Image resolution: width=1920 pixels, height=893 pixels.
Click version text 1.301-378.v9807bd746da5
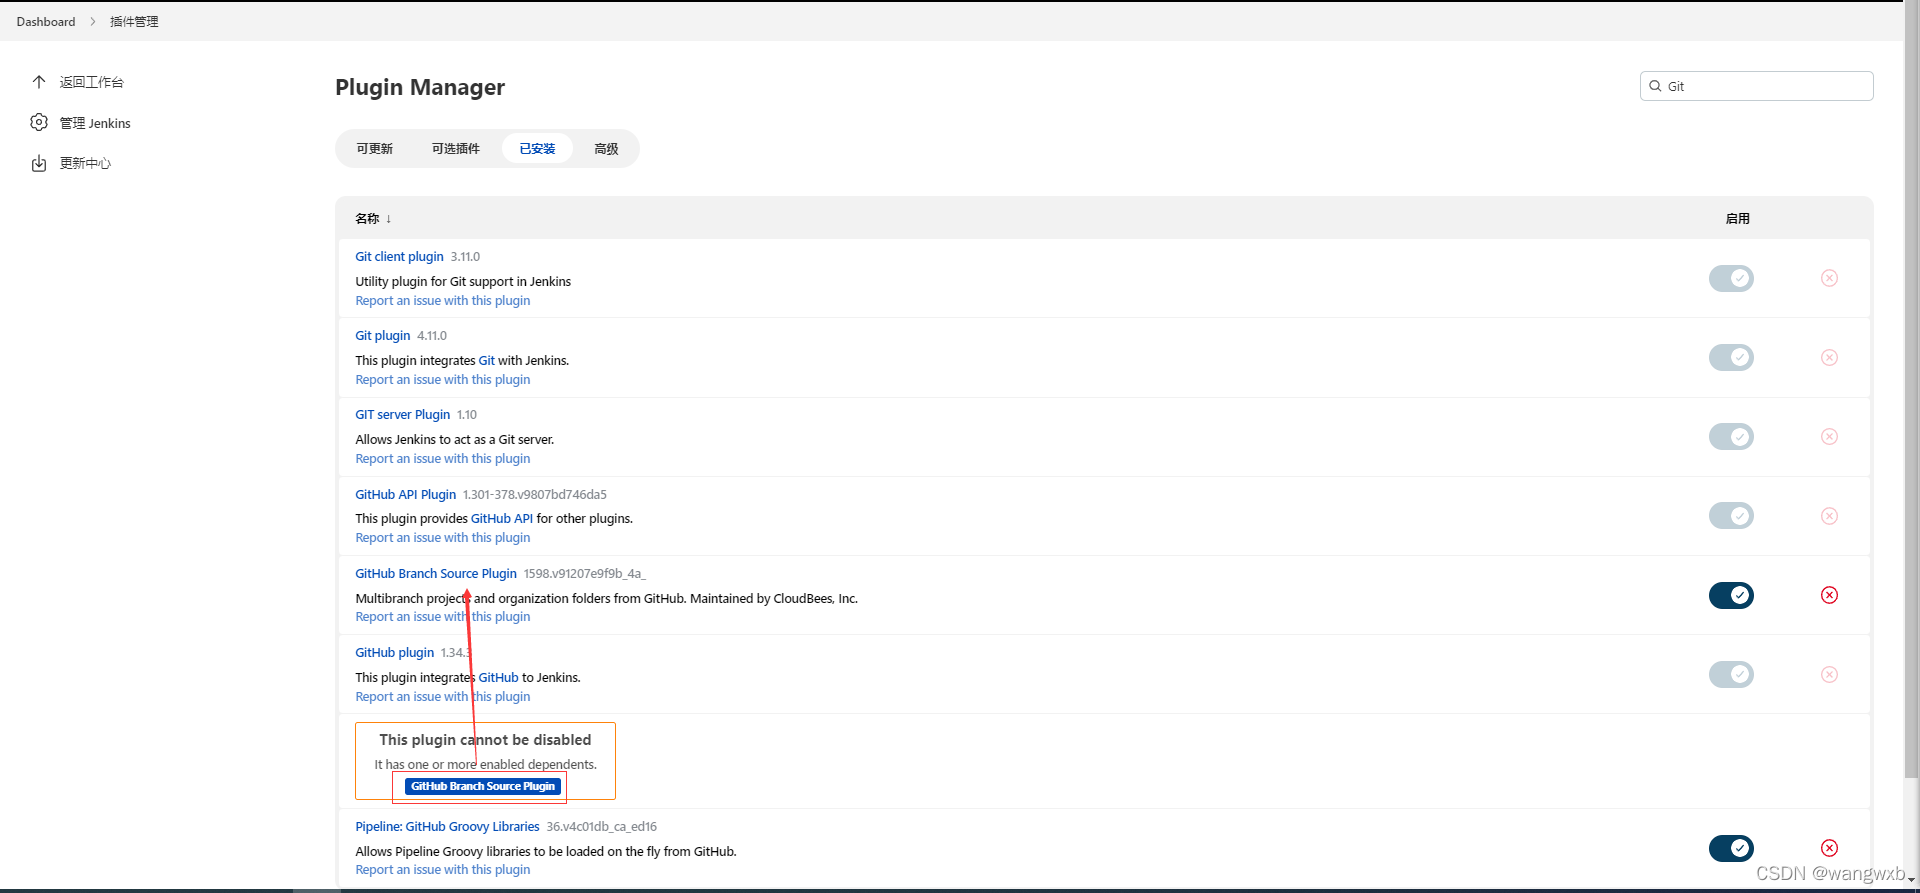tap(535, 495)
